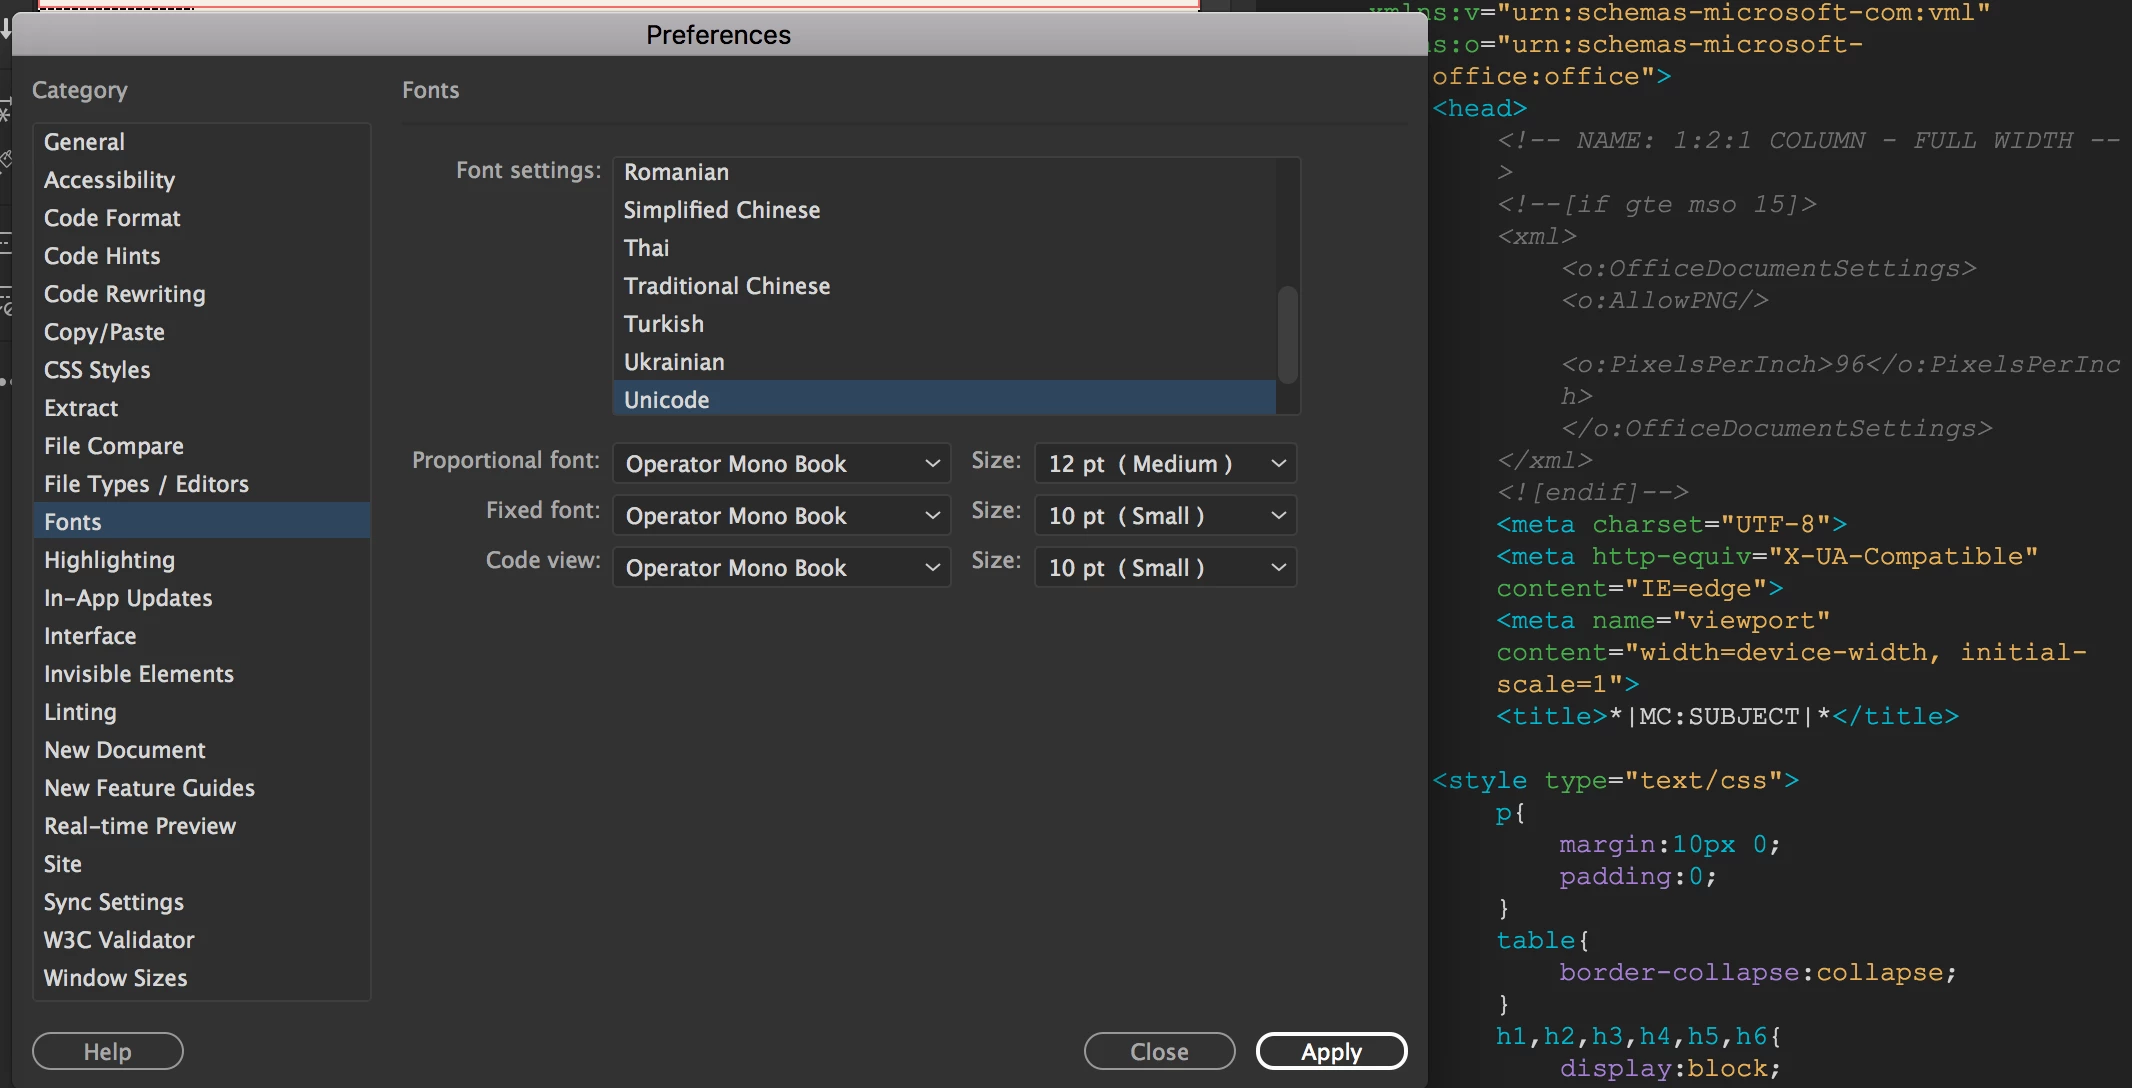This screenshot has width=2132, height=1088.
Task: Open Fixed font size dropdown
Action: (1165, 516)
